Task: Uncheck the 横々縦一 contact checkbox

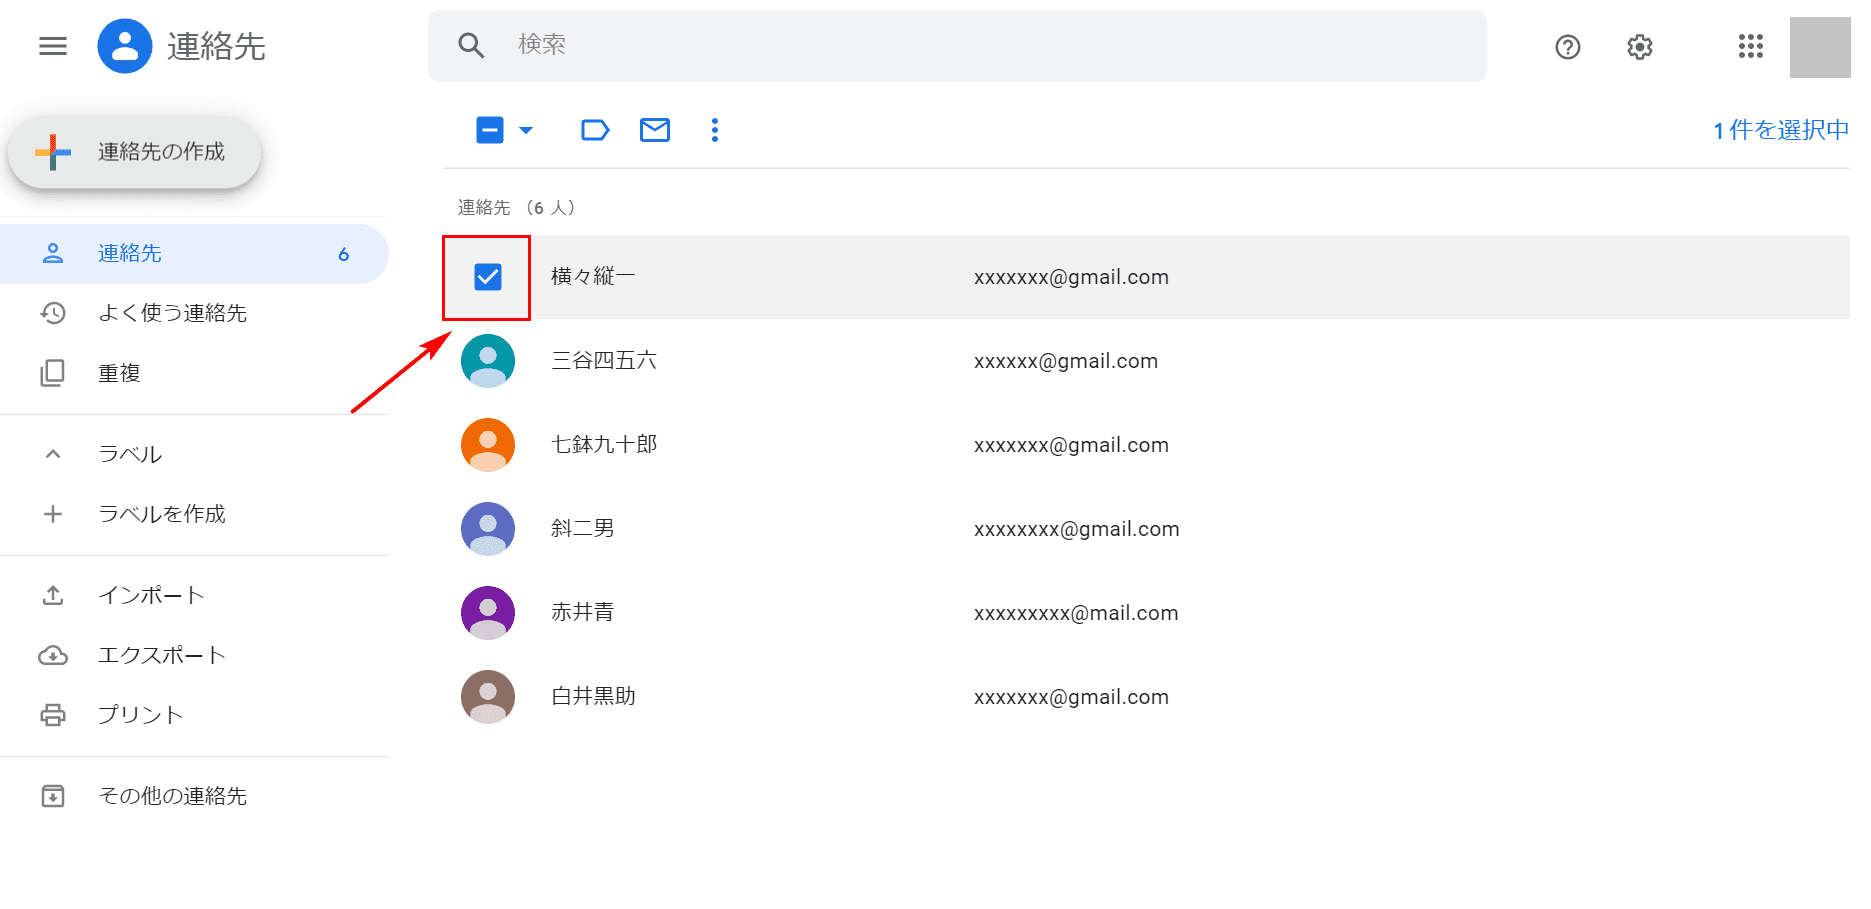Action: click(x=488, y=277)
